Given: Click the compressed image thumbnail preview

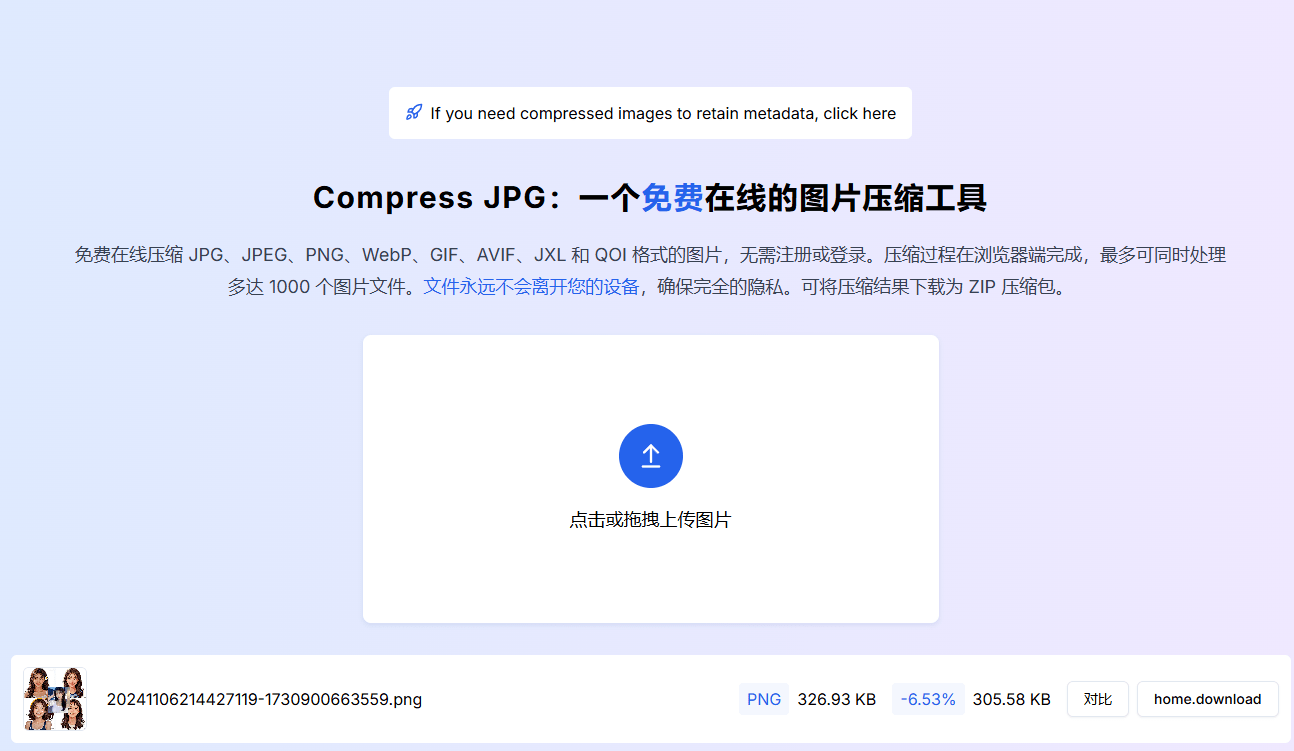Looking at the screenshot, I should point(54,699).
